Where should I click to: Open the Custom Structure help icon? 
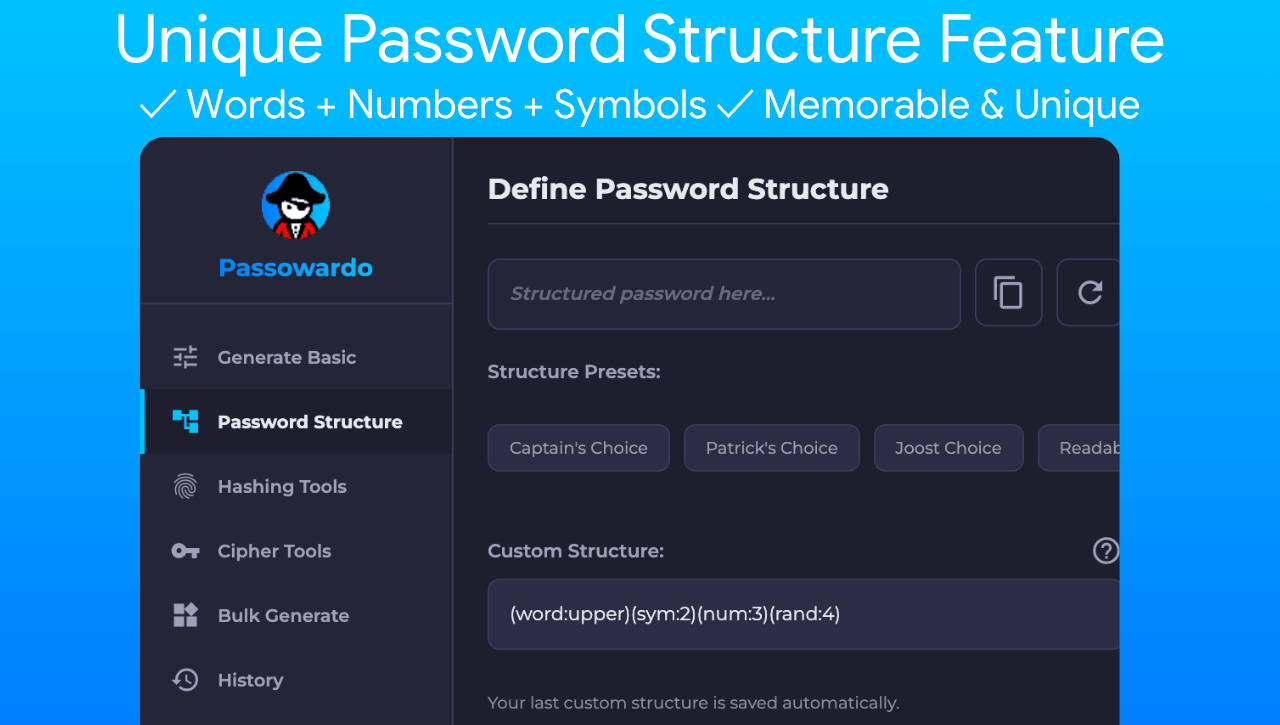1105,551
